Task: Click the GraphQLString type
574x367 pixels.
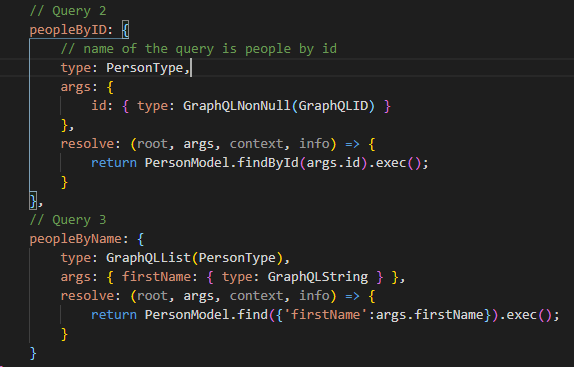Action: 318,277
